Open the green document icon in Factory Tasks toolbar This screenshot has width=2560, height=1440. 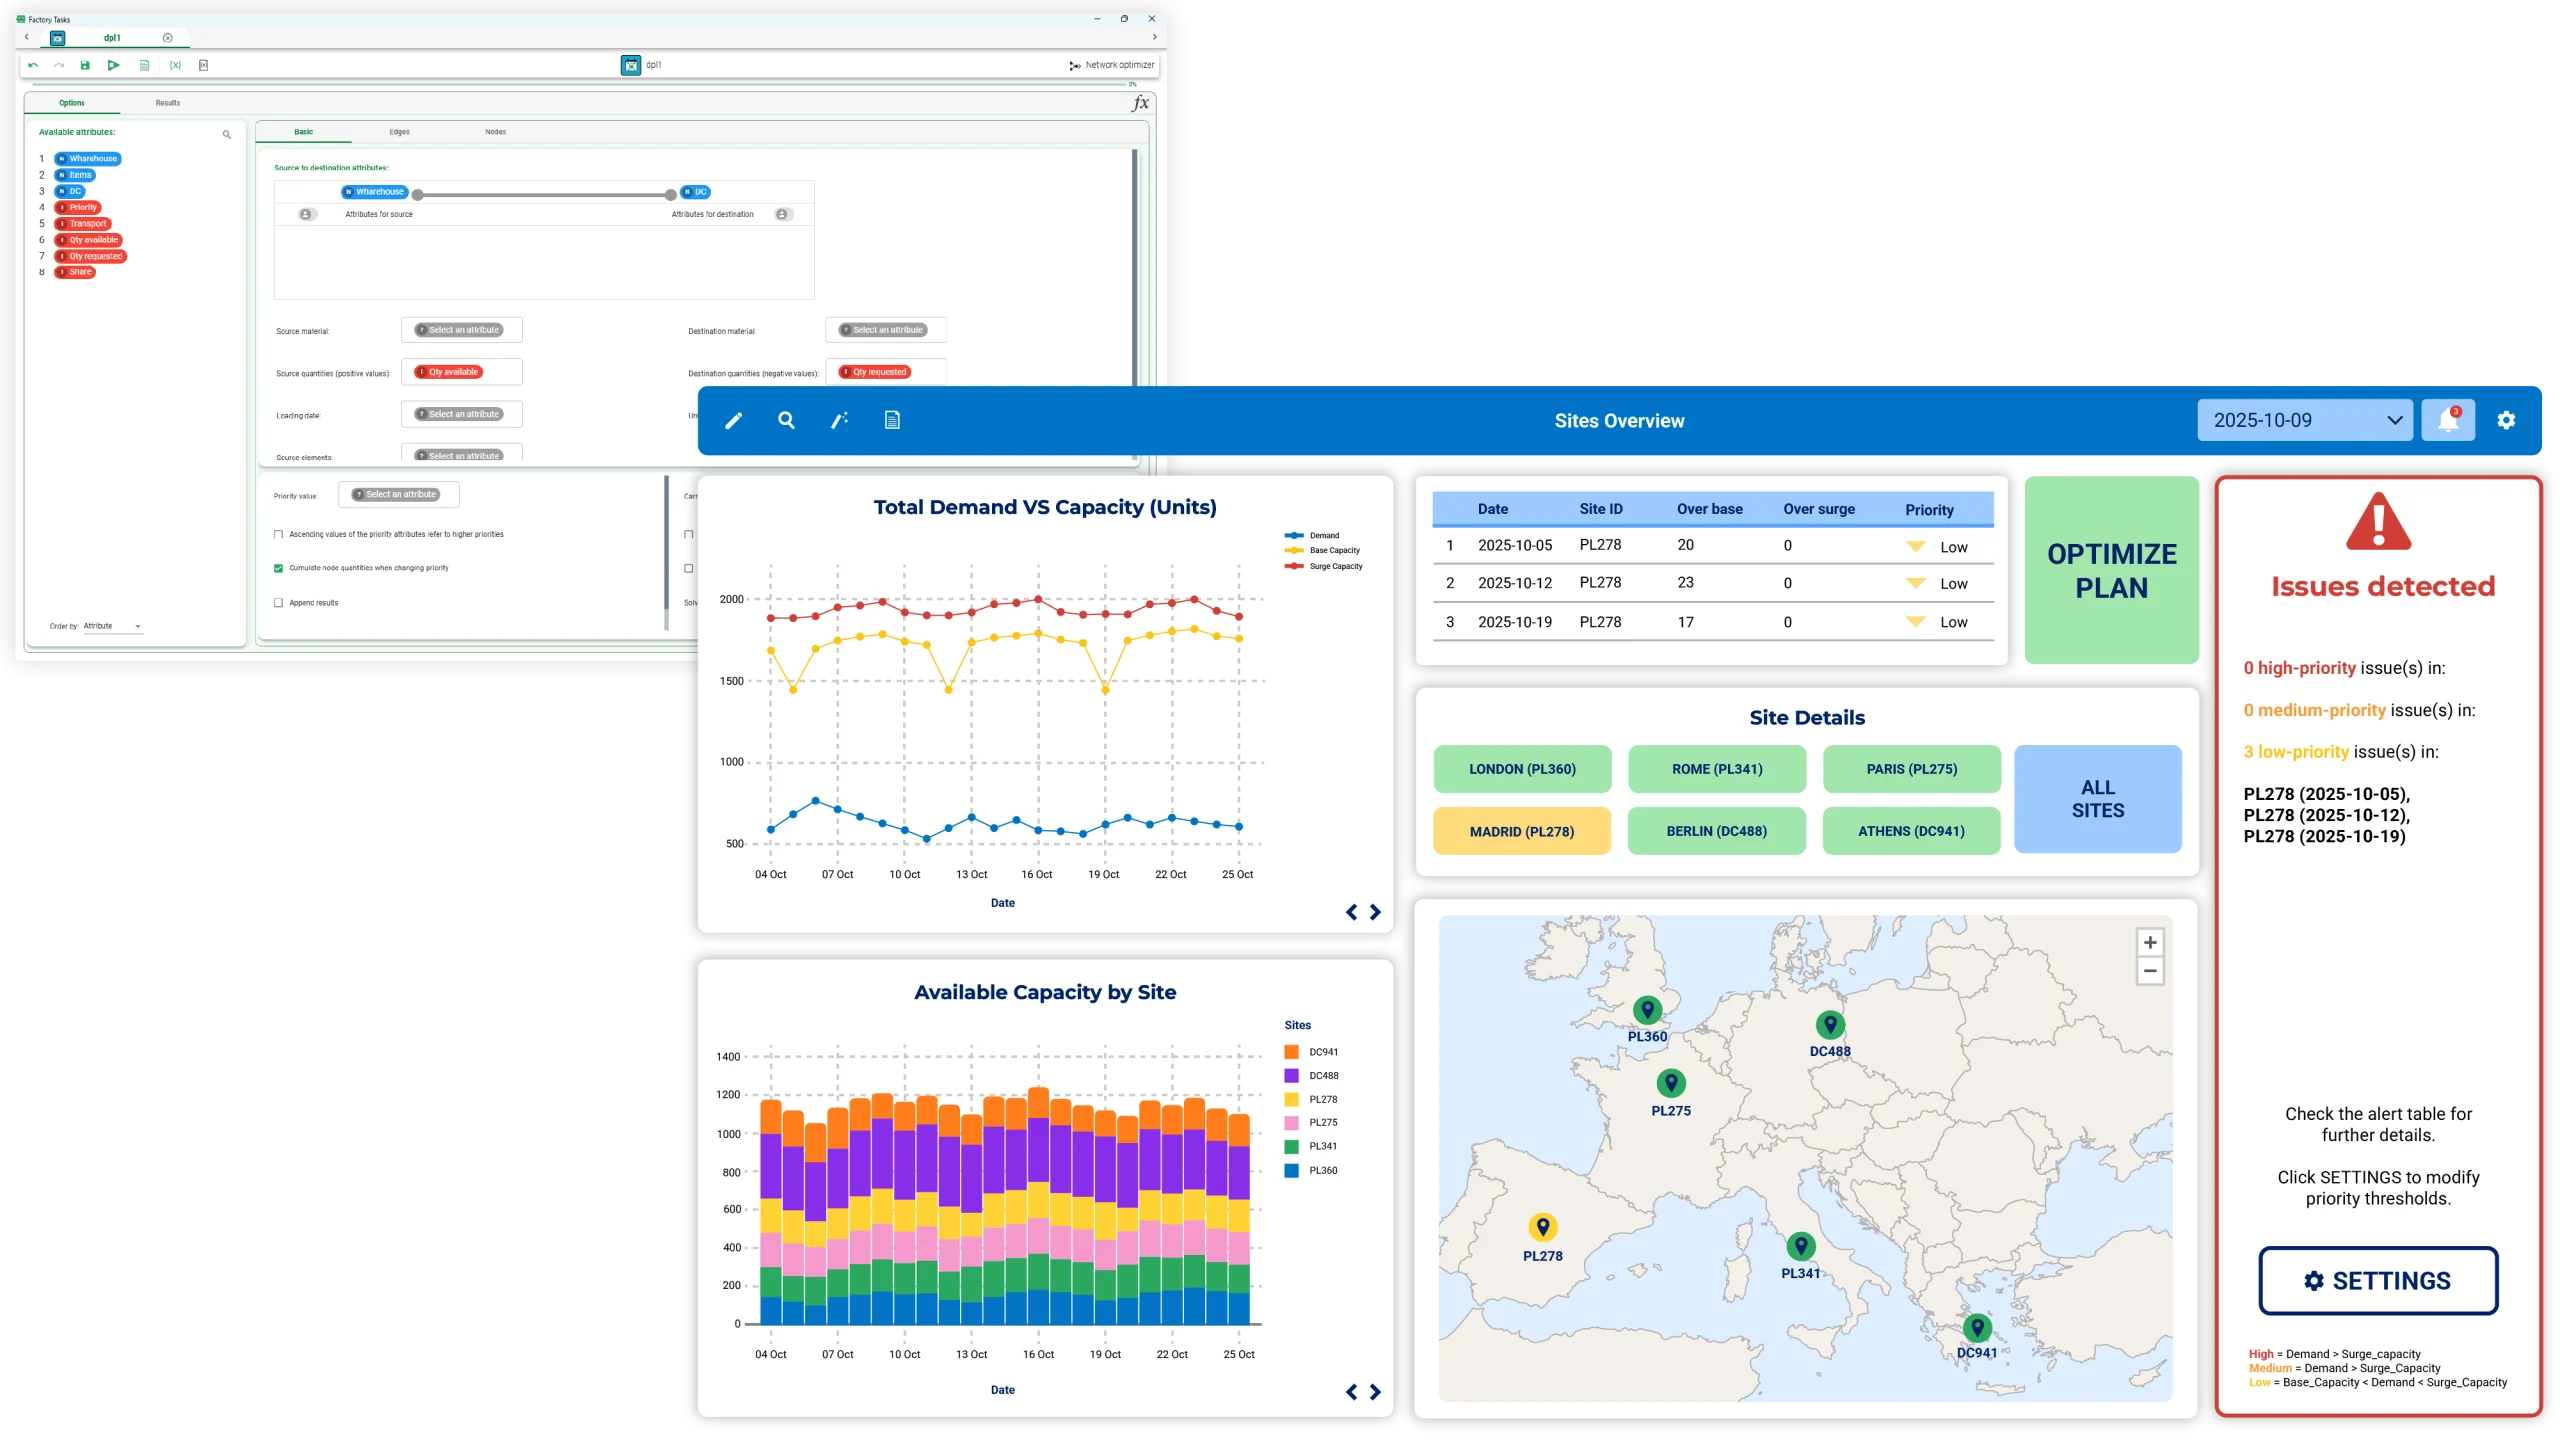point(144,65)
